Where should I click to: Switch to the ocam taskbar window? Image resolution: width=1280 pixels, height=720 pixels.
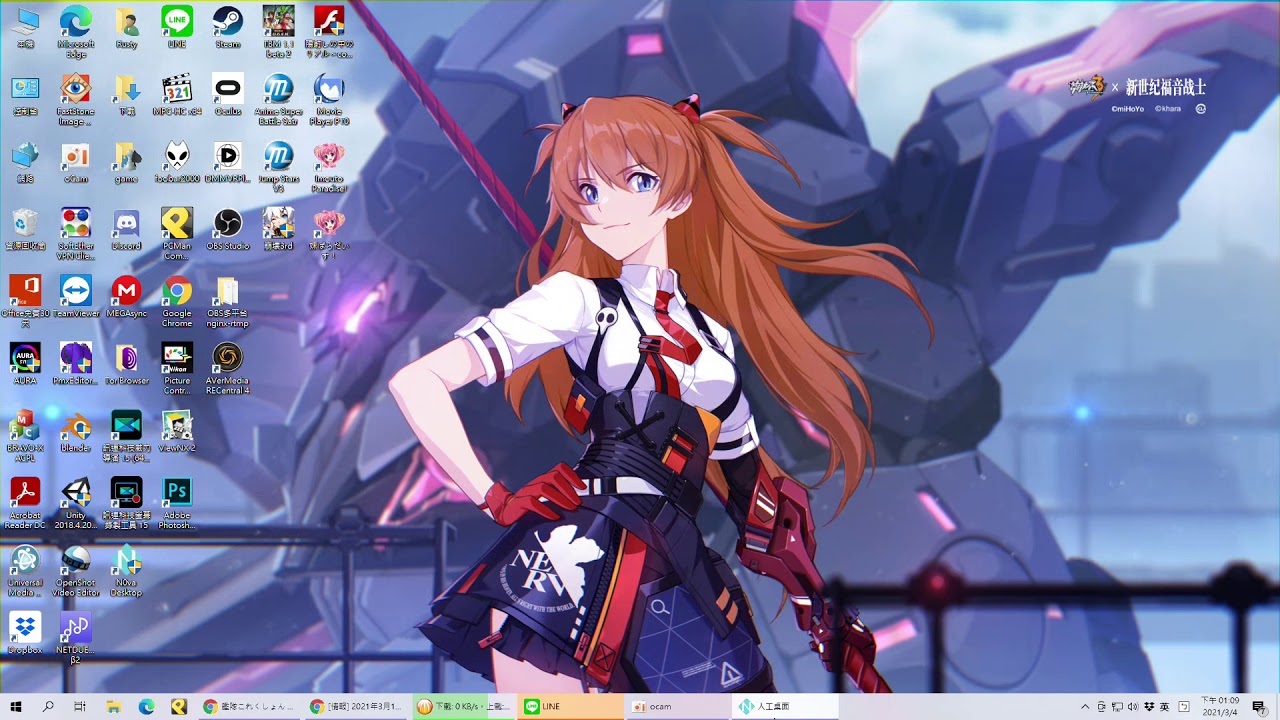(678, 706)
